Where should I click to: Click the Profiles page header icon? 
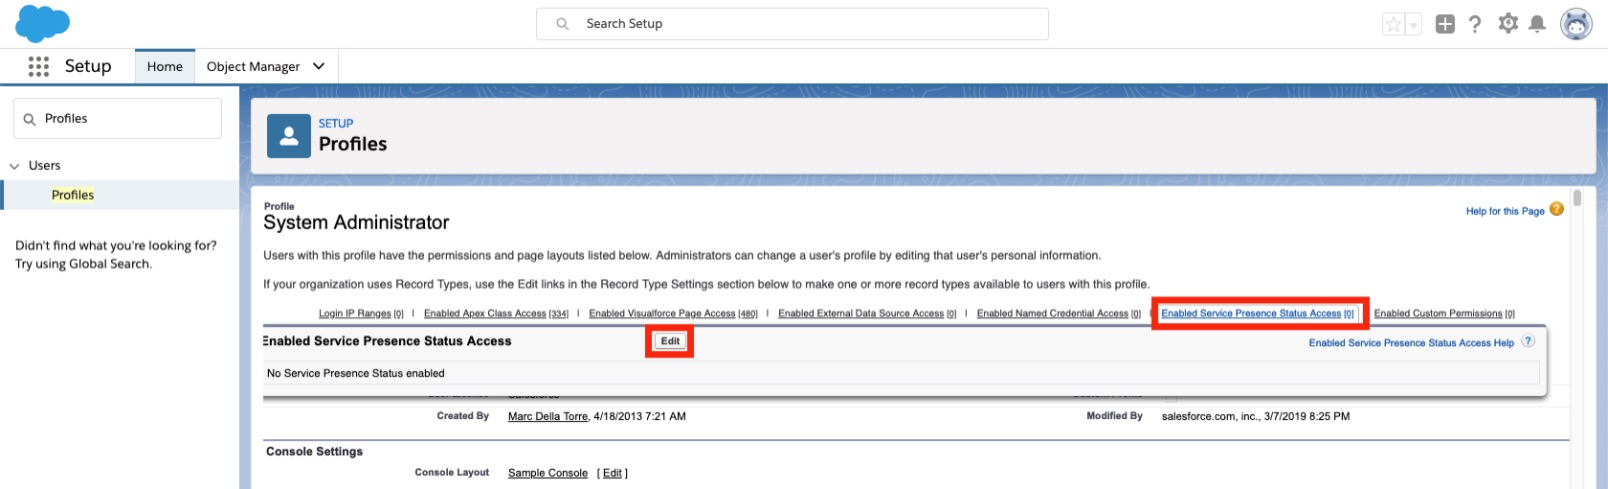[289, 136]
